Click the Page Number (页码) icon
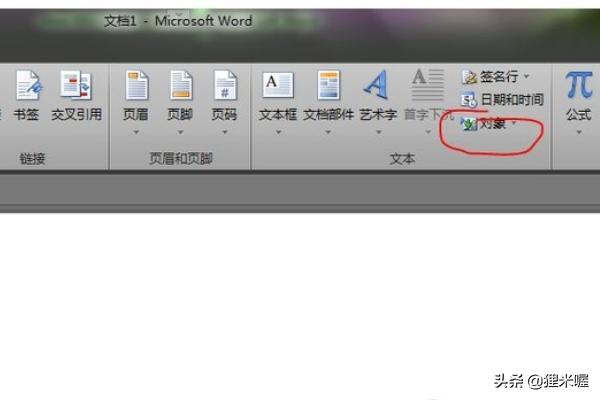Screen dimensions: 600x400 (225, 85)
